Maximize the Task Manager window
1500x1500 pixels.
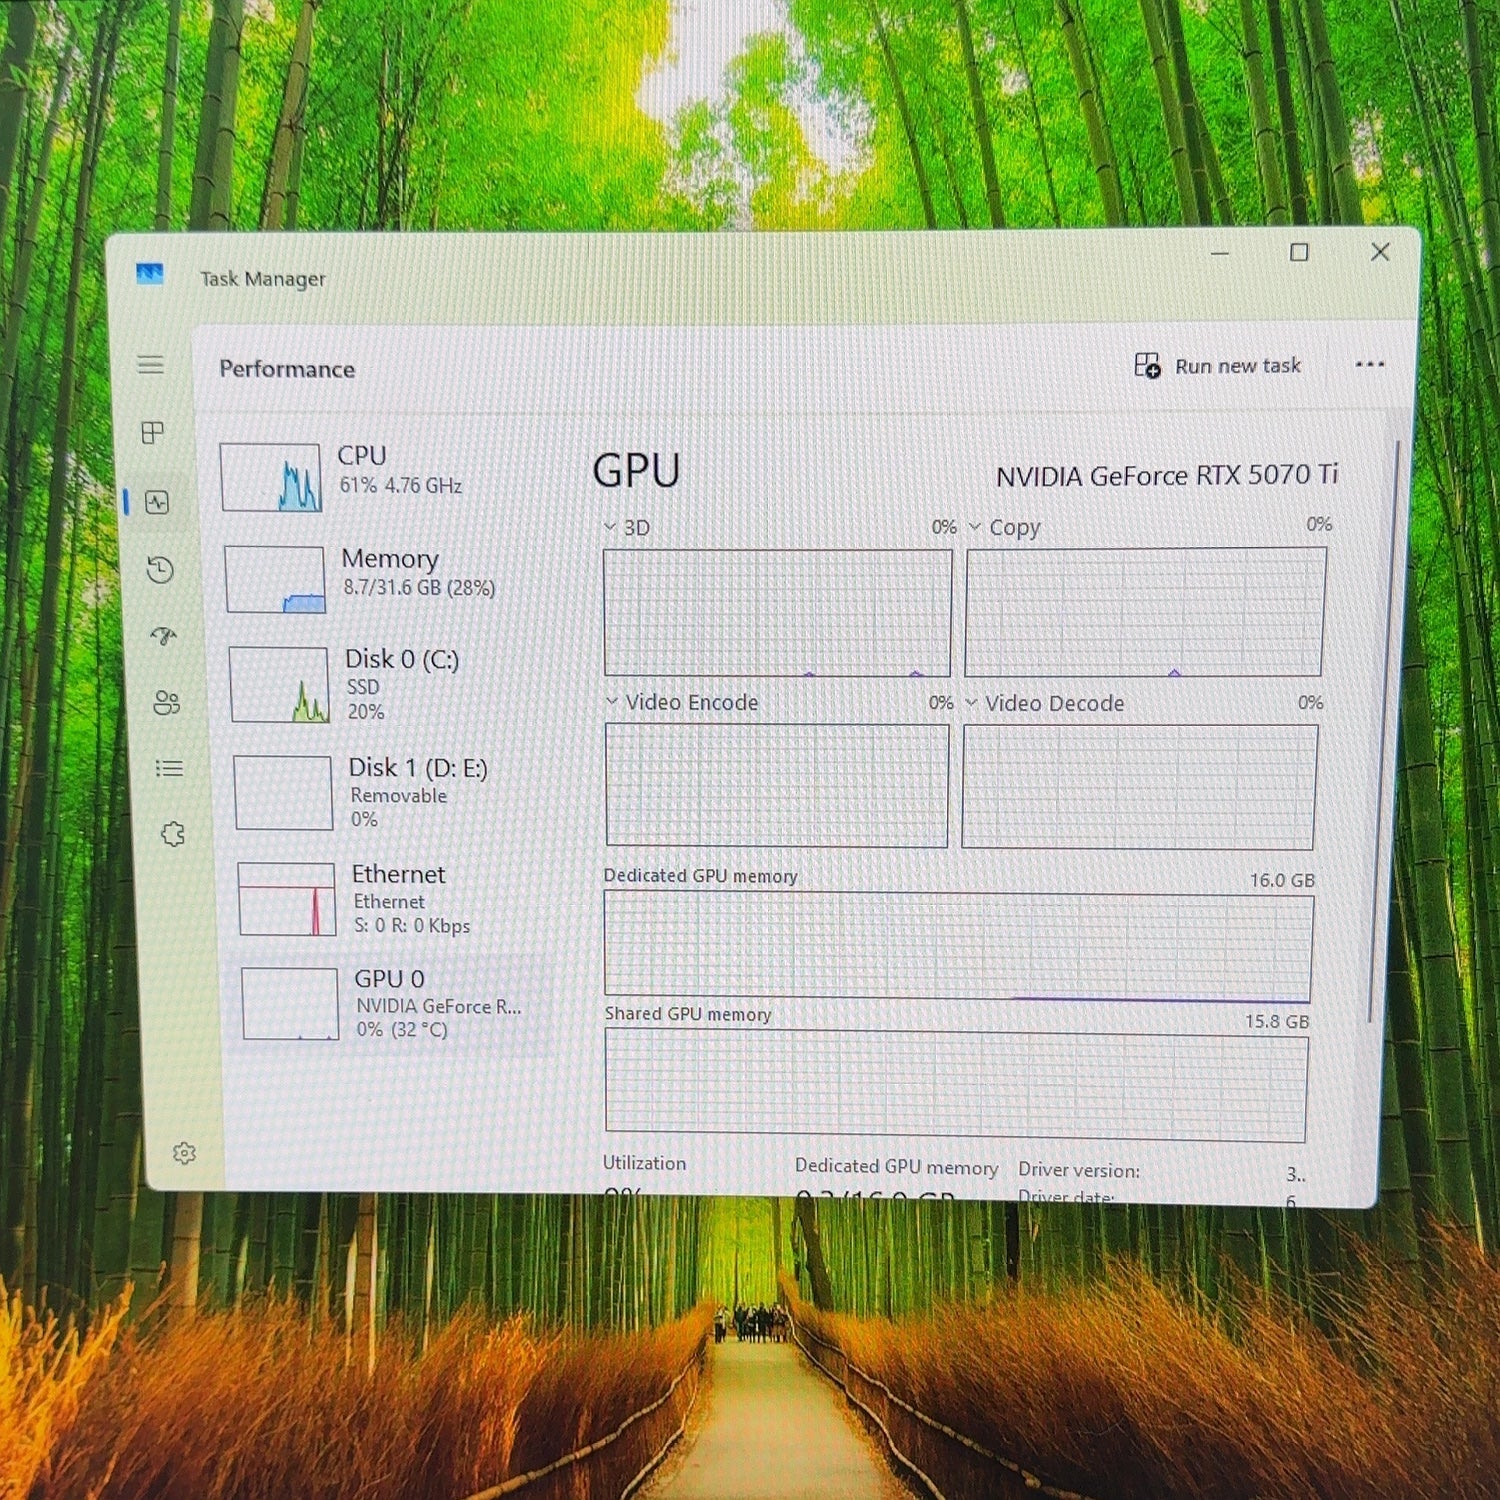(1299, 252)
